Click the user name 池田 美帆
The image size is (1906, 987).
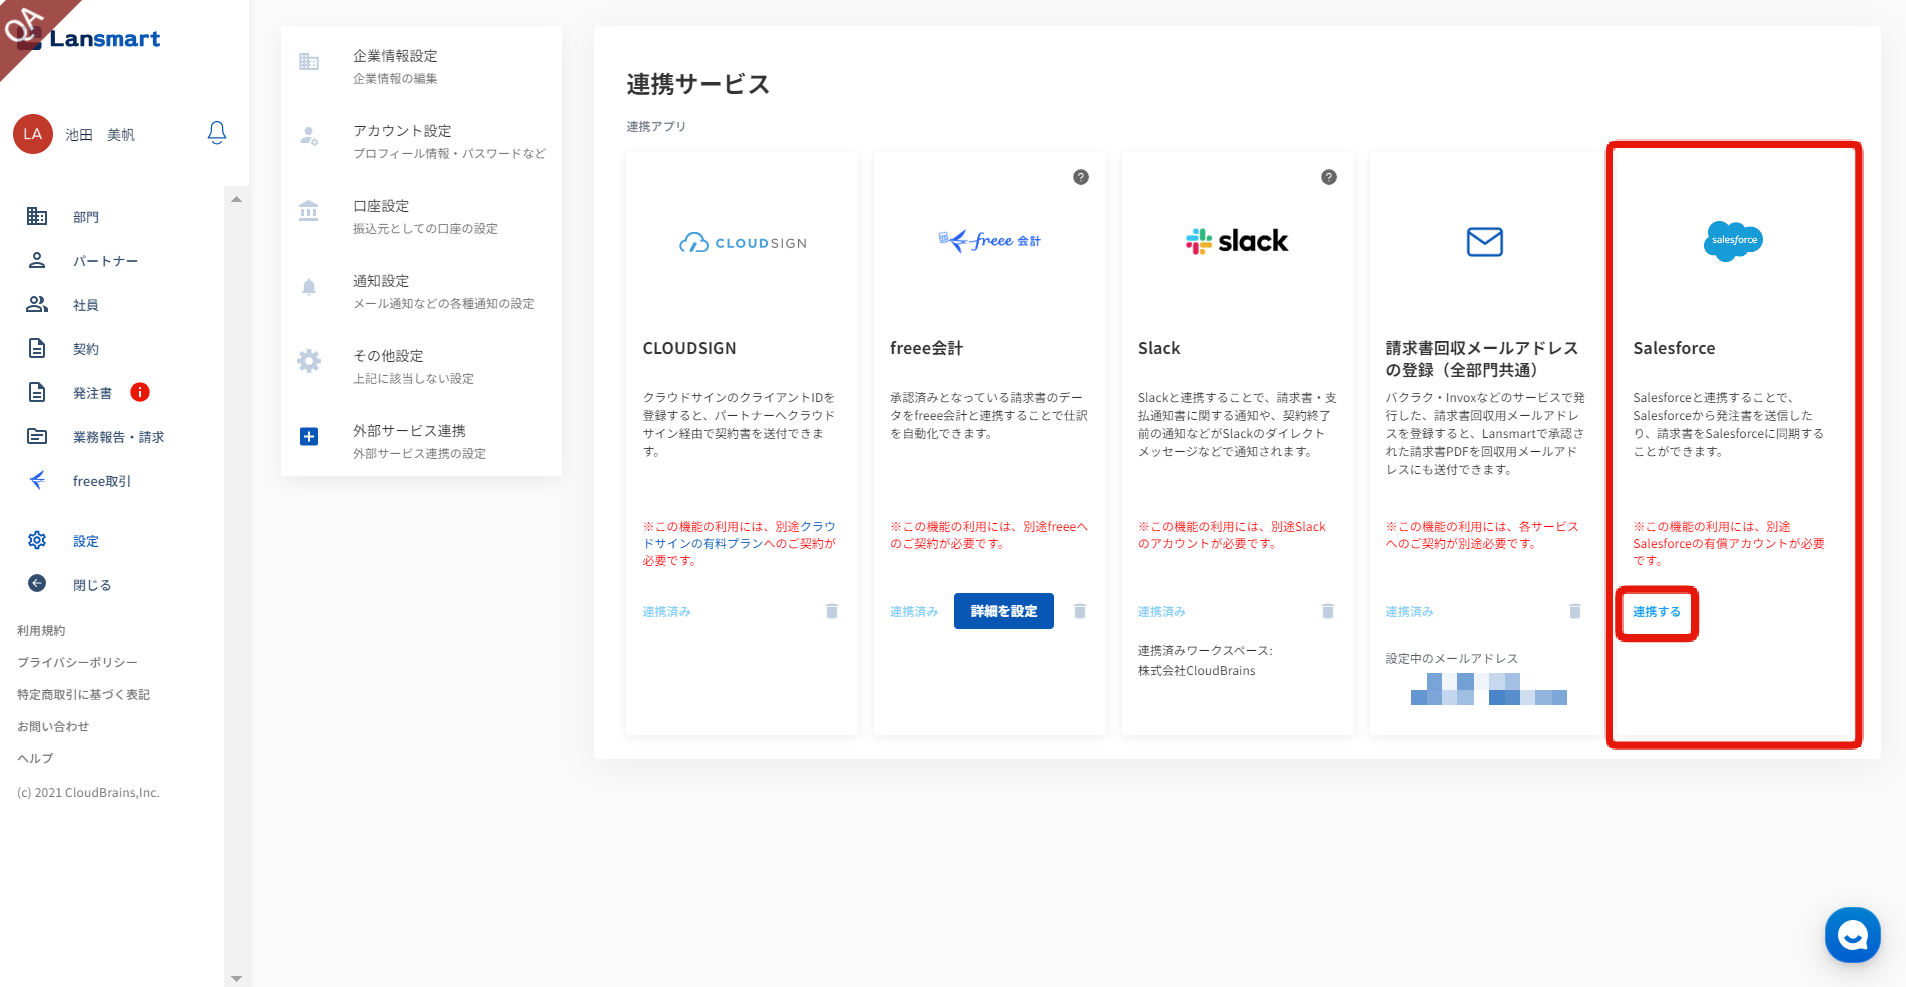(100, 135)
